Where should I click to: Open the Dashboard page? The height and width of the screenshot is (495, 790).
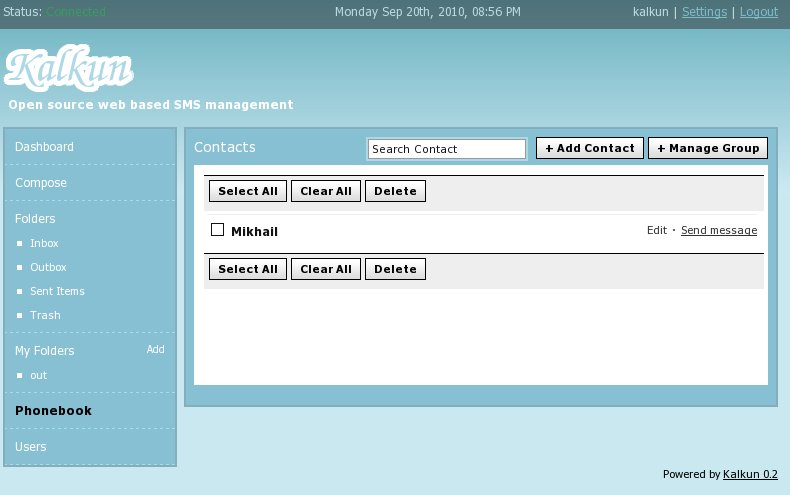tap(44, 147)
